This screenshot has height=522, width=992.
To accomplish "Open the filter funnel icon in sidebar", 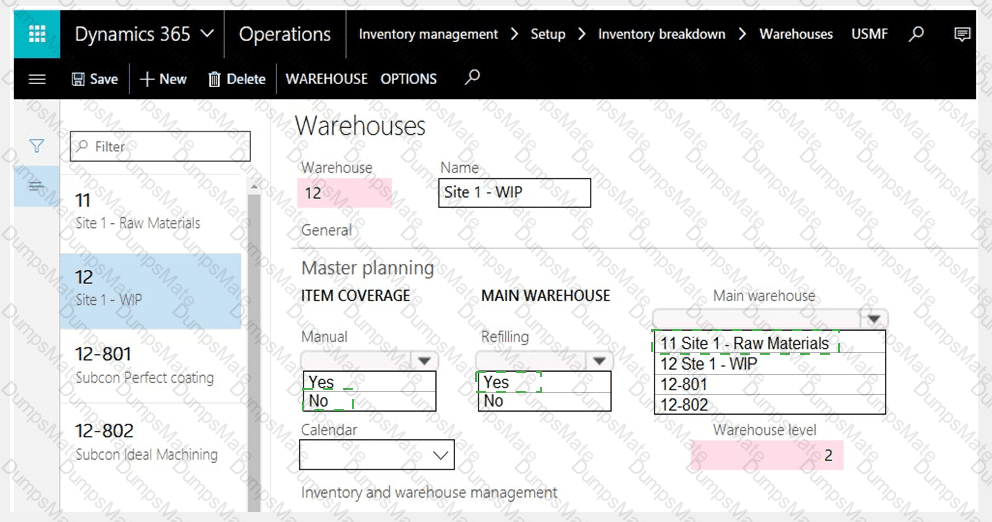I will click(37, 146).
